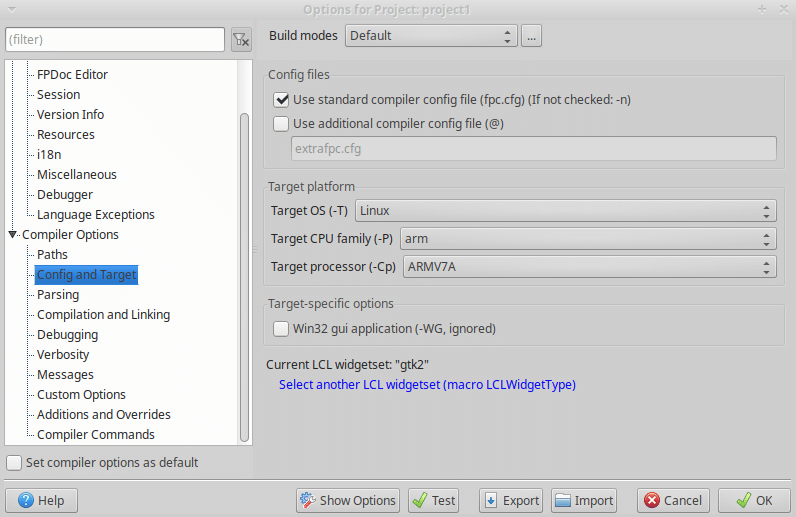This screenshot has width=796, height=517.
Task: Open Target CPU family dropdown
Action: pos(588,239)
